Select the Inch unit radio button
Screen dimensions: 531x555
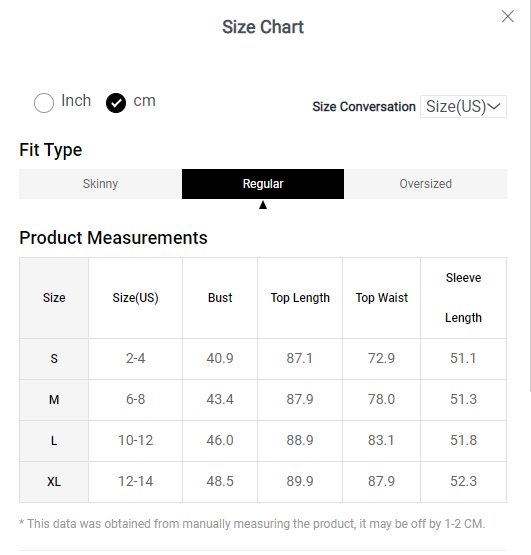click(x=44, y=103)
